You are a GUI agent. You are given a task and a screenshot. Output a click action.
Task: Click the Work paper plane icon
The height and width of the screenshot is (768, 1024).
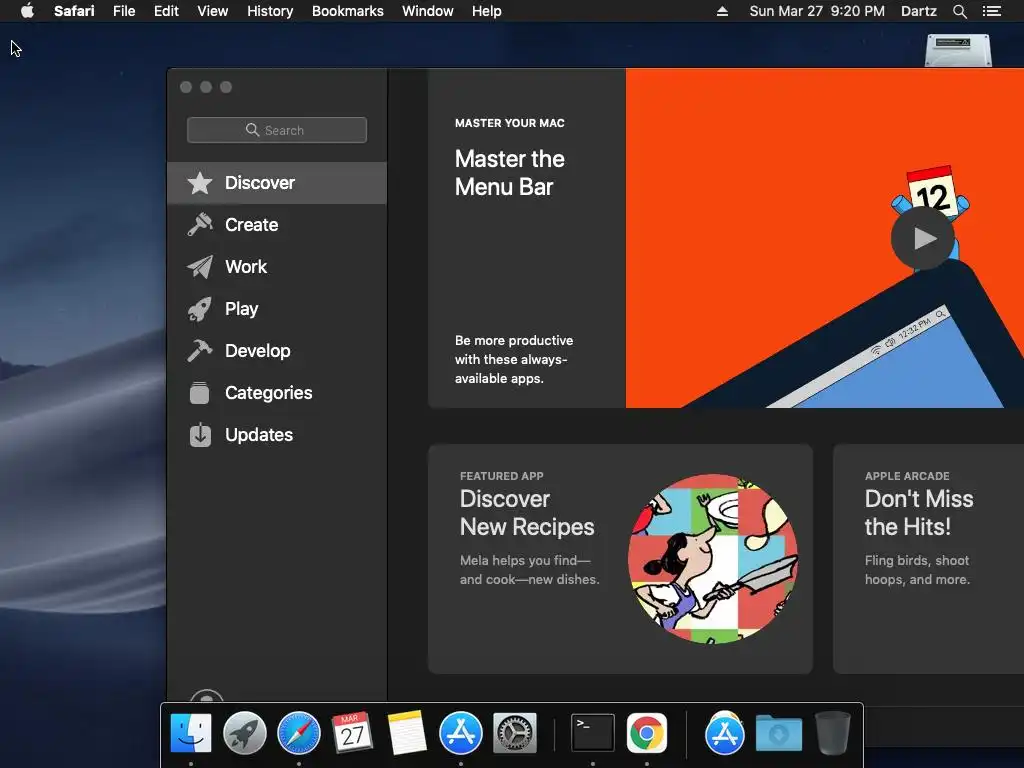point(199,266)
